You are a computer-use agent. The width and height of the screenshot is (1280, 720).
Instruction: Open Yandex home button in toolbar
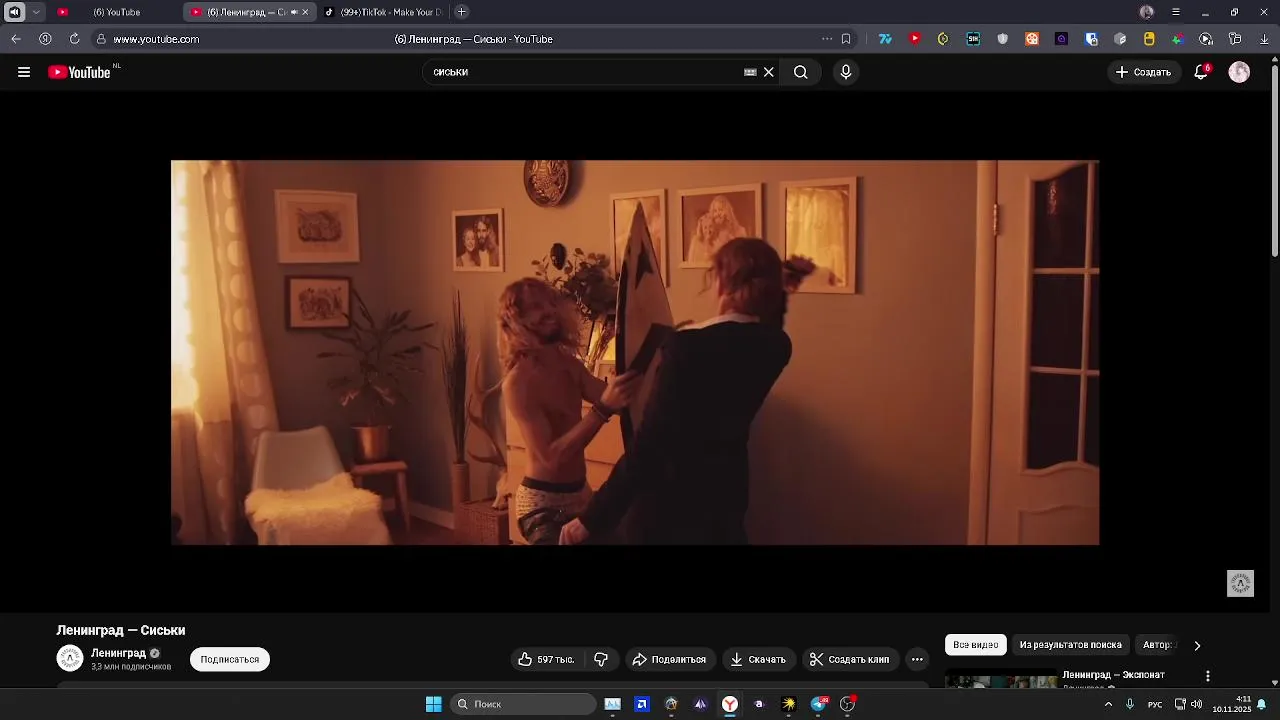(45, 39)
